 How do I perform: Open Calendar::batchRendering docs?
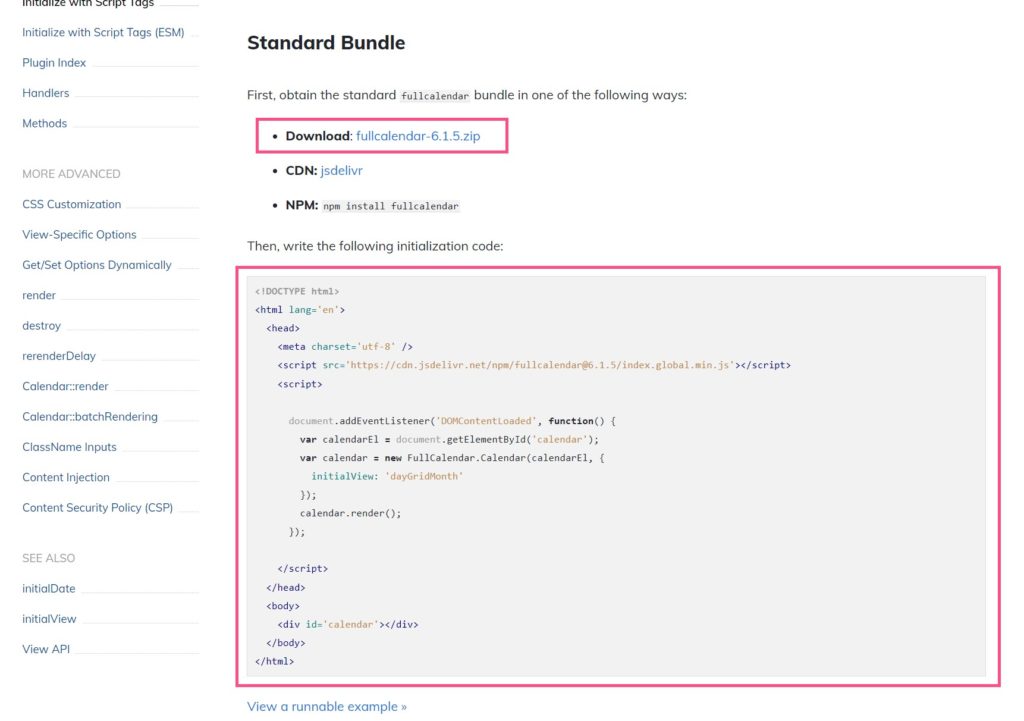pos(89,416)
